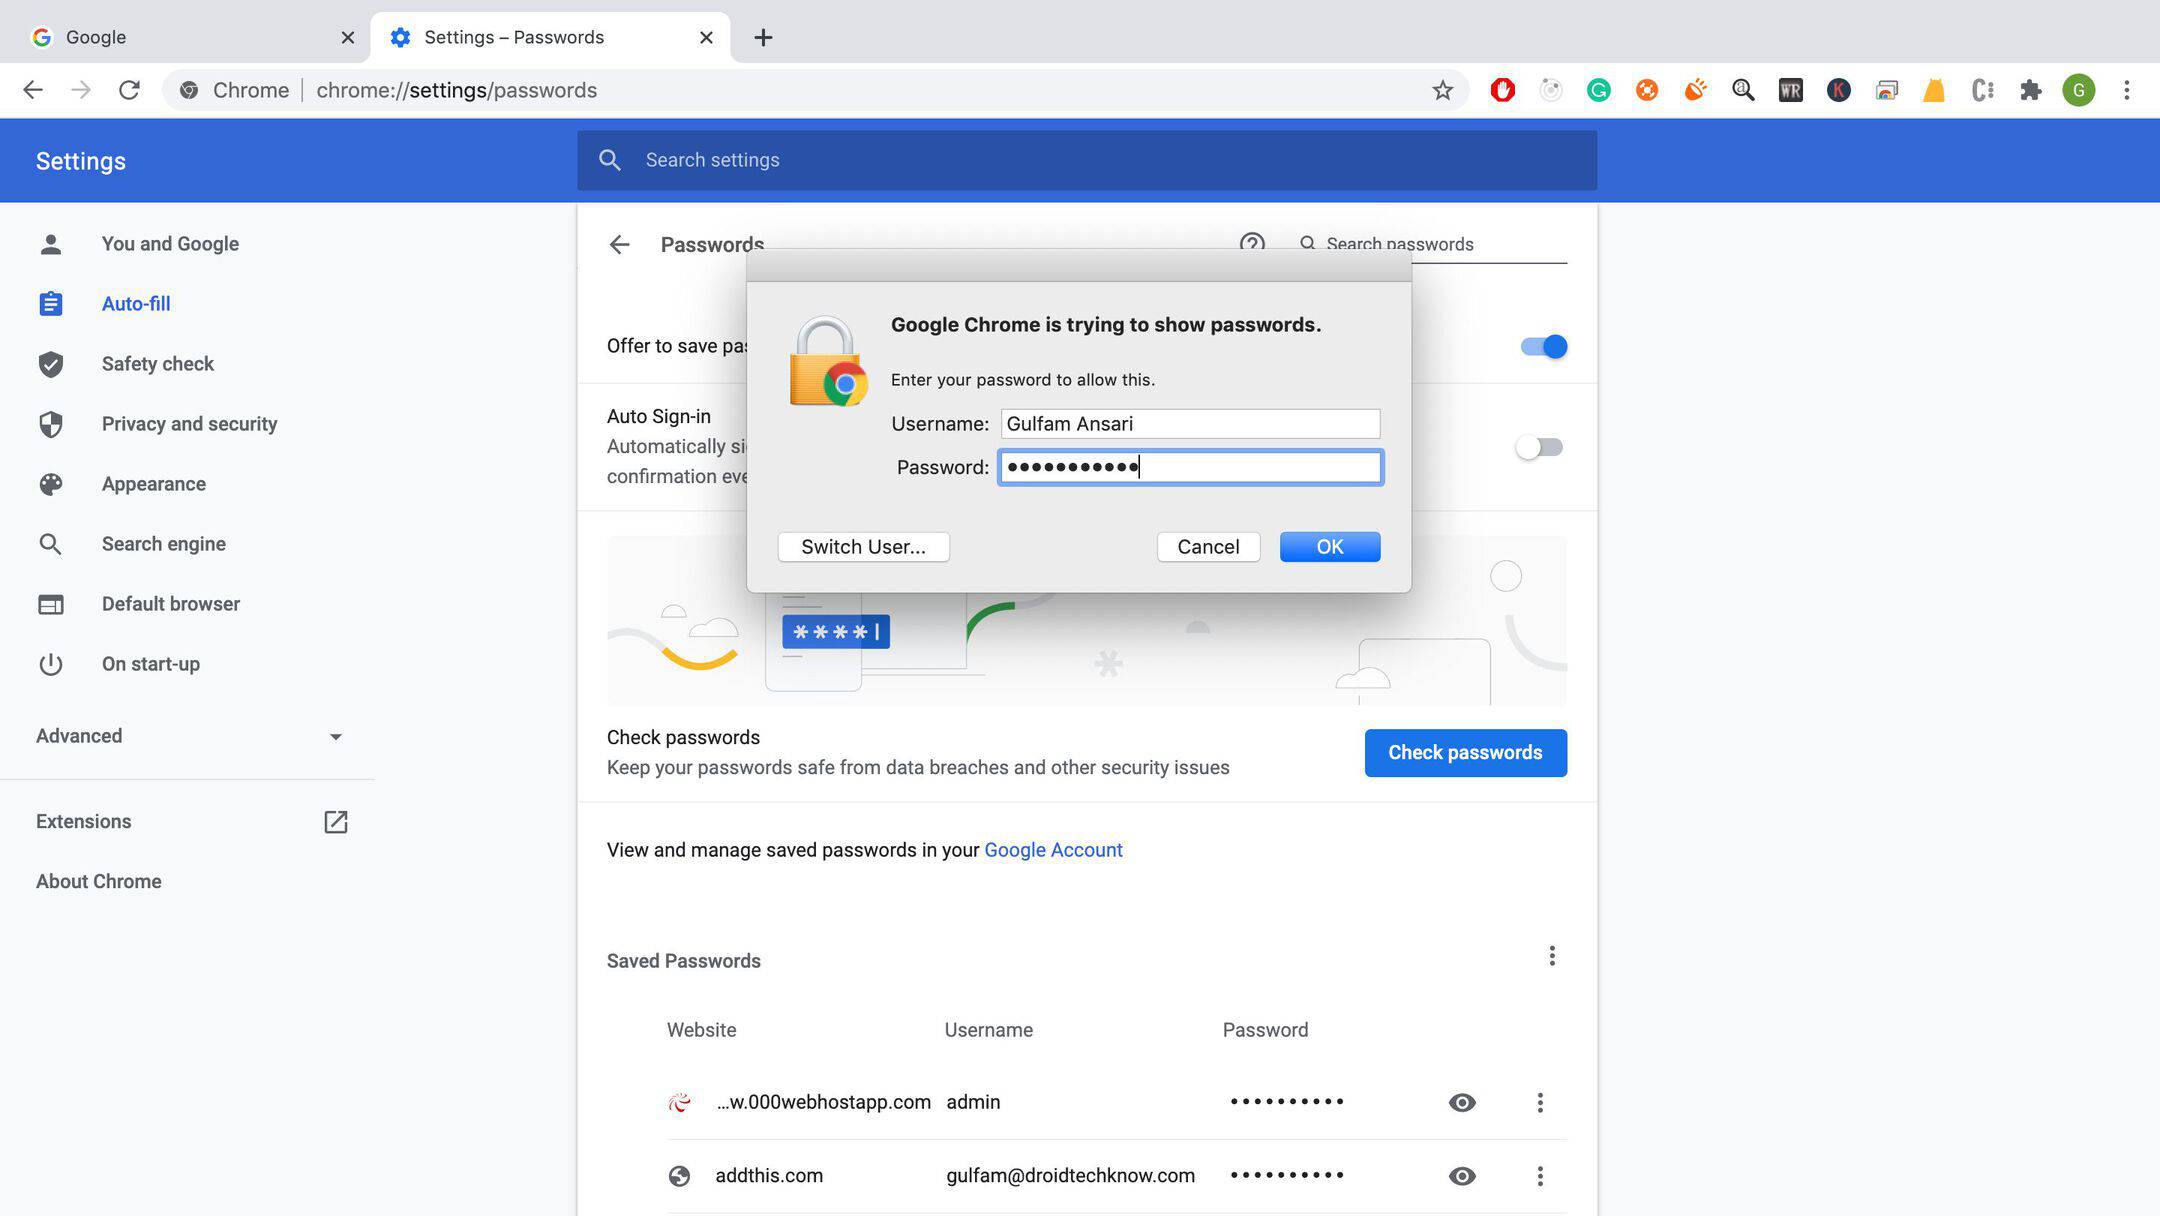Click the site info icon in address bar
Image resolution: width=2160 pixels, height=1216 pixels.
tap(188, 90)
